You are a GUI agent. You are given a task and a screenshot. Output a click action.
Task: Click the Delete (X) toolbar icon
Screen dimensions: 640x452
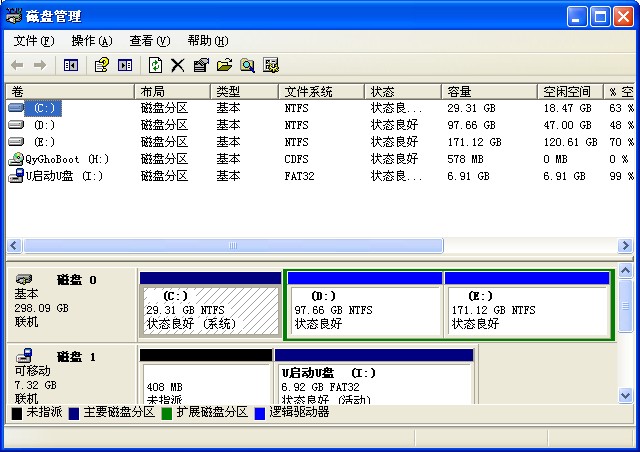click(x=178, y=65)
